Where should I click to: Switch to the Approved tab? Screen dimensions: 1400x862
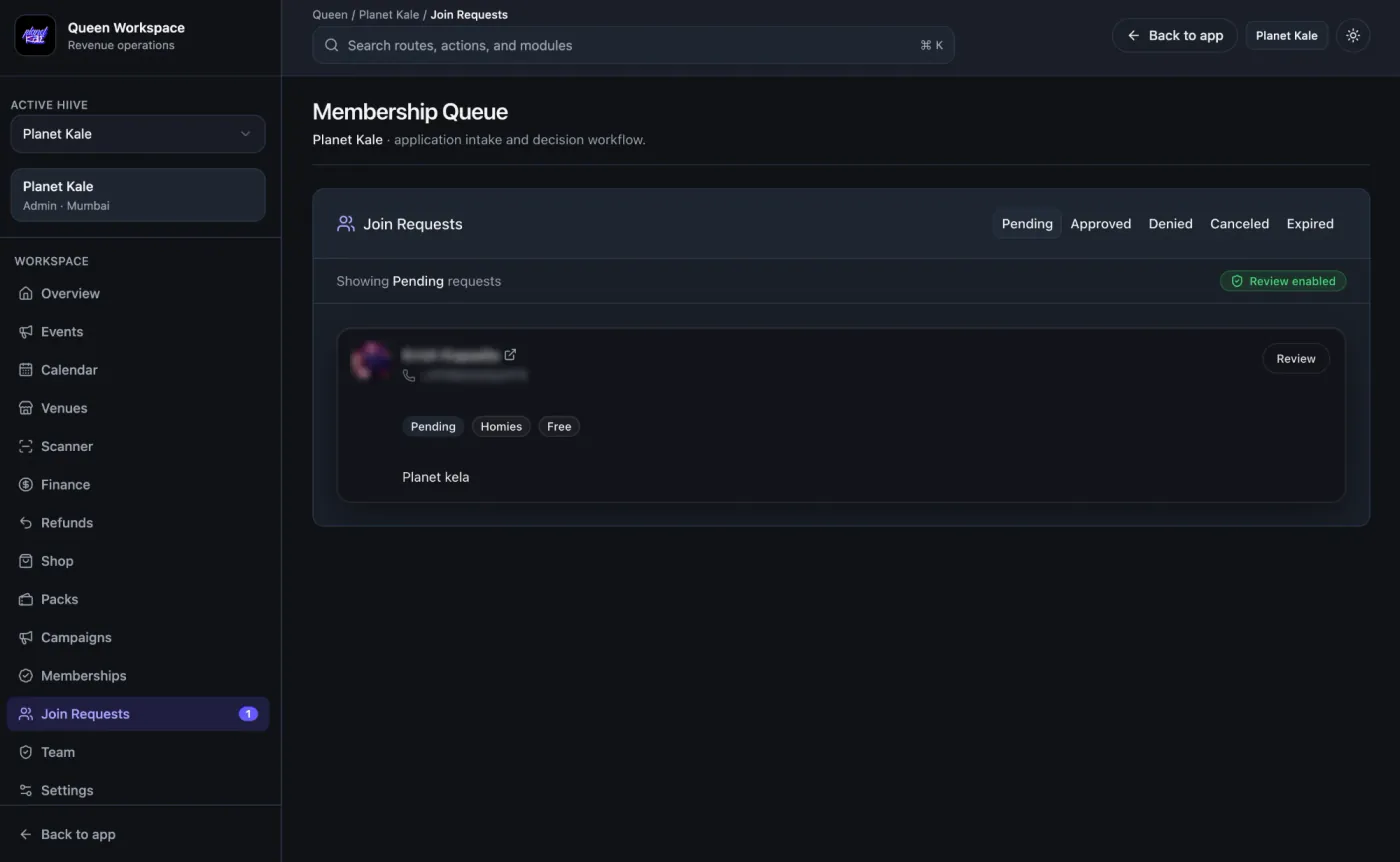coord(1101,224)
